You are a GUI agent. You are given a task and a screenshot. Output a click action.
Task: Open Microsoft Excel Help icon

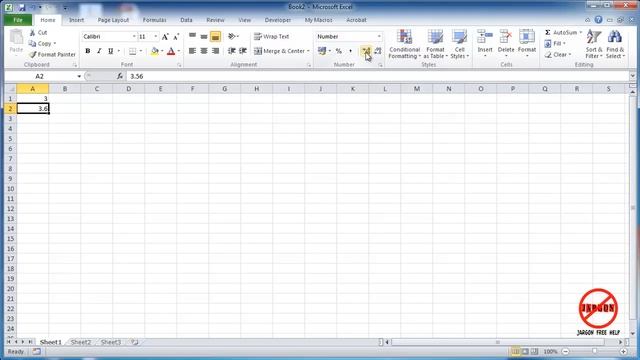598,20
